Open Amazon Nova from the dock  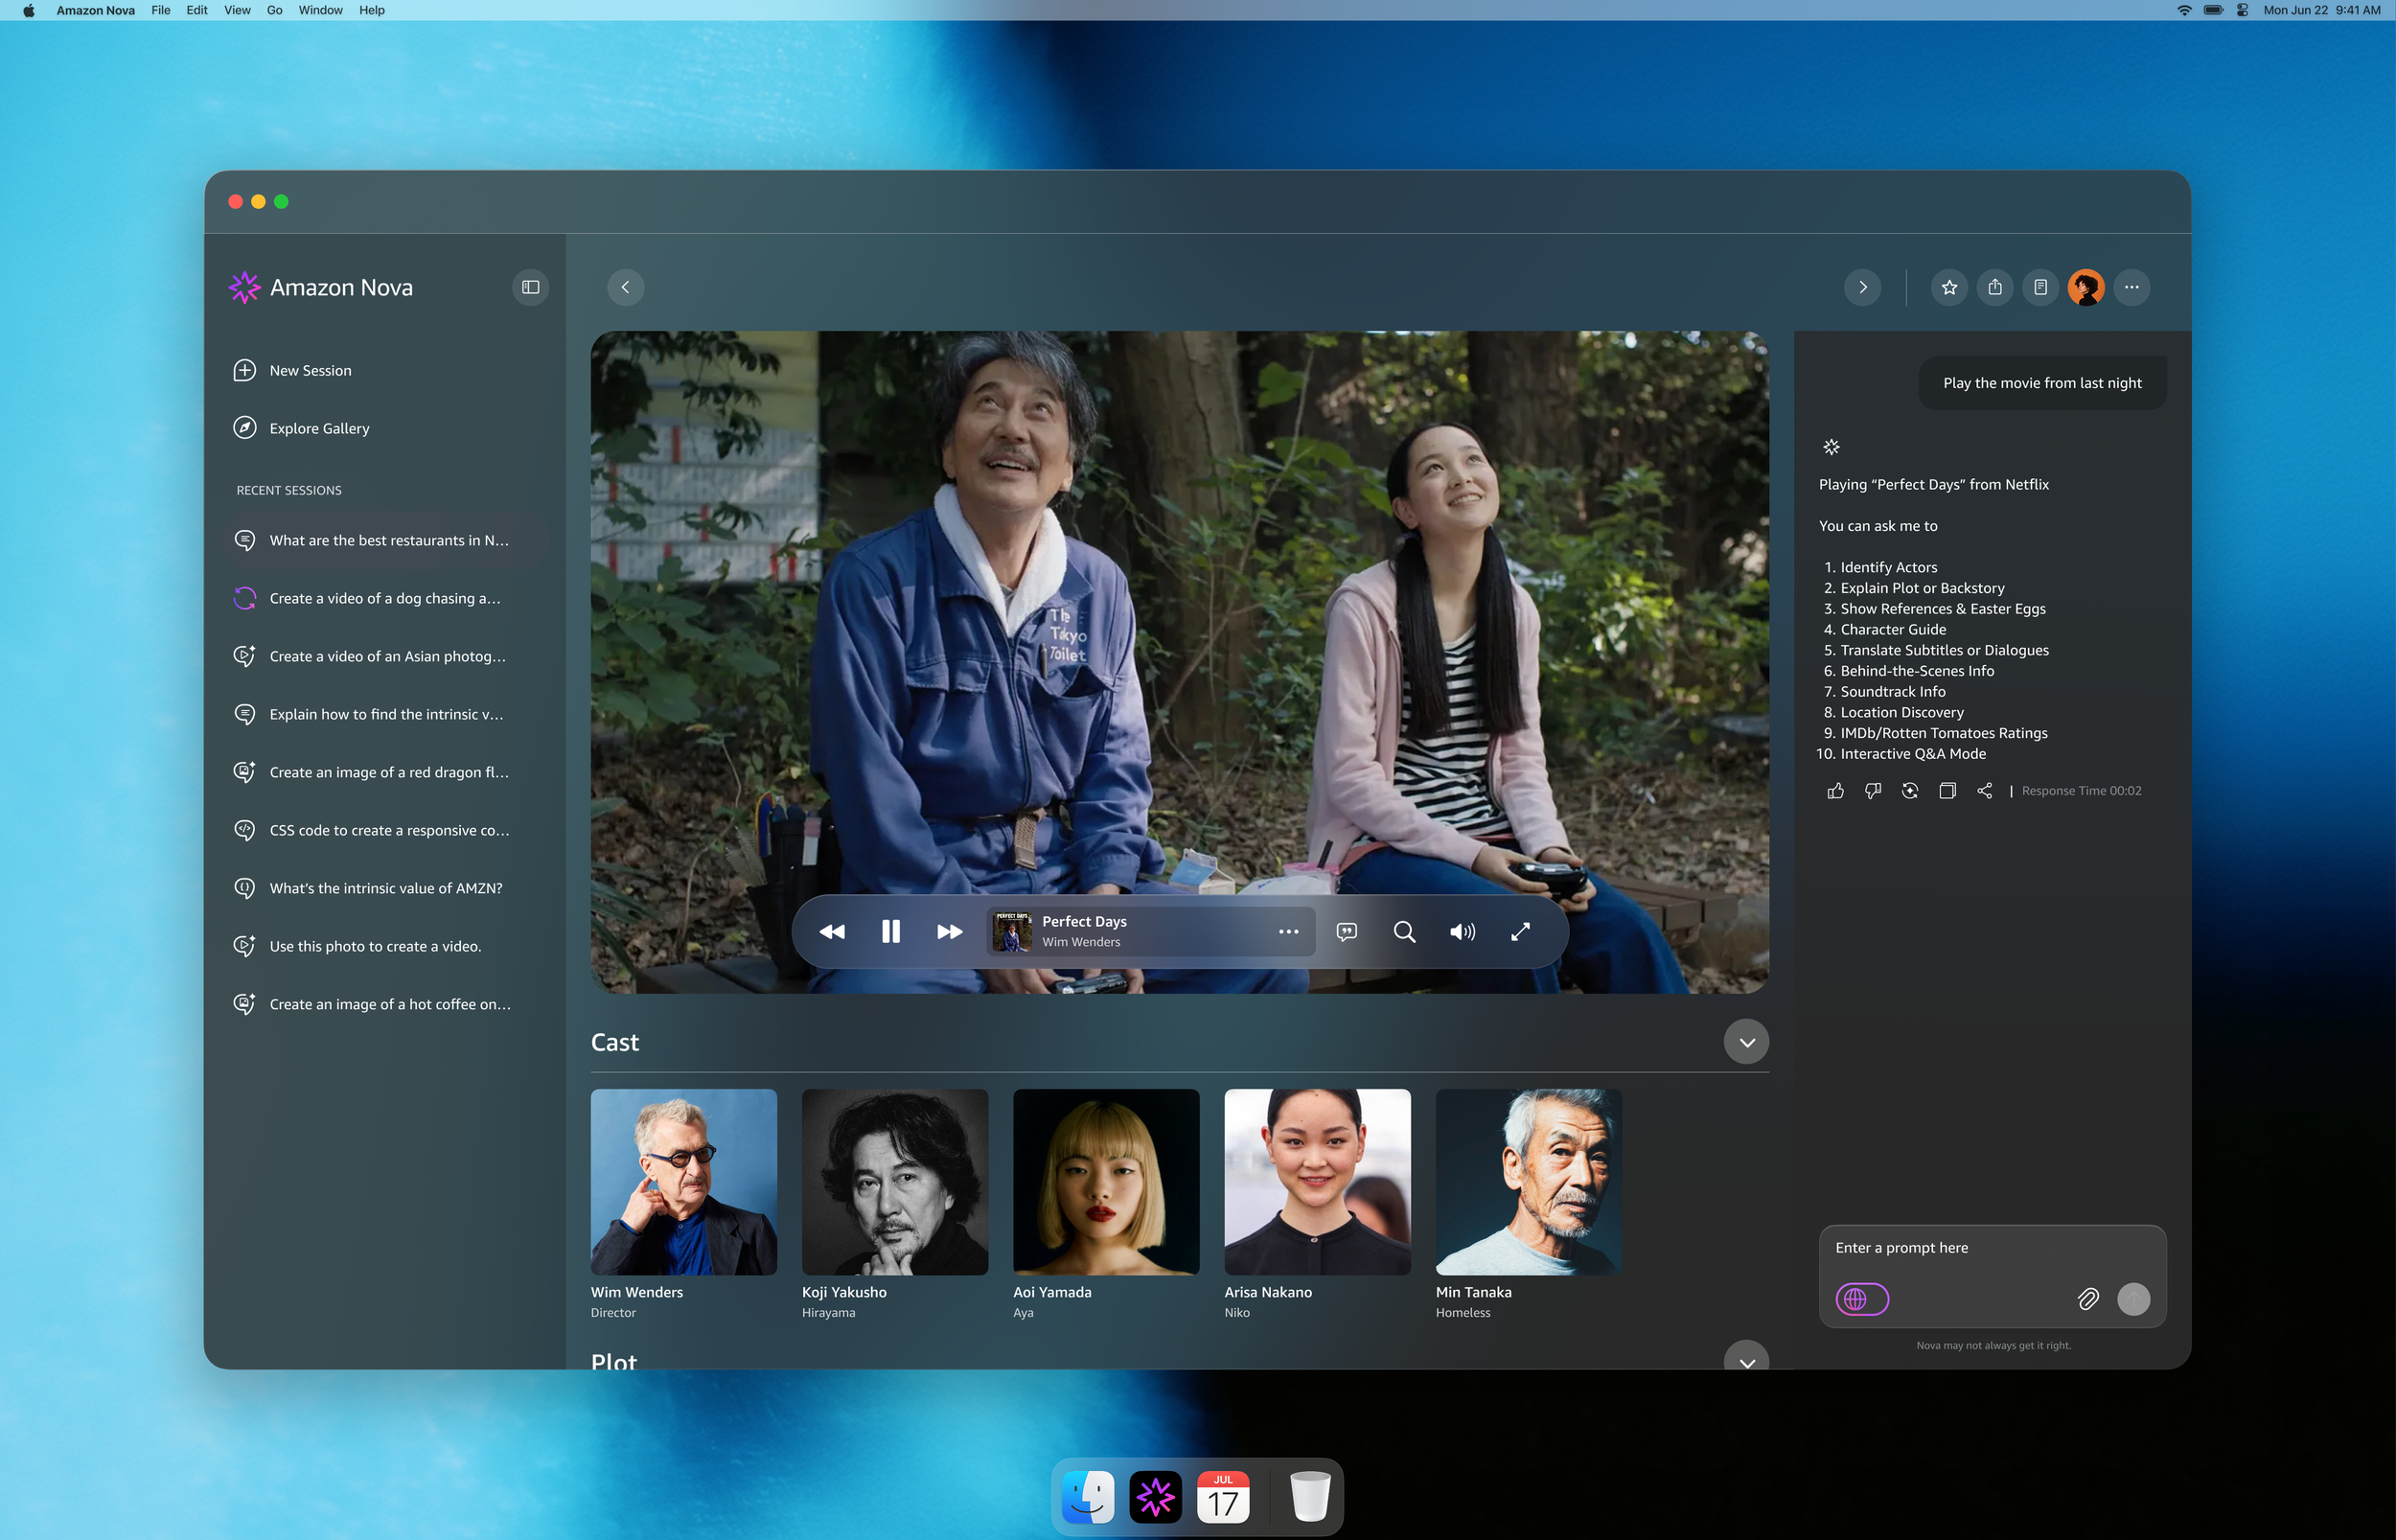tap(1155, 1496)
